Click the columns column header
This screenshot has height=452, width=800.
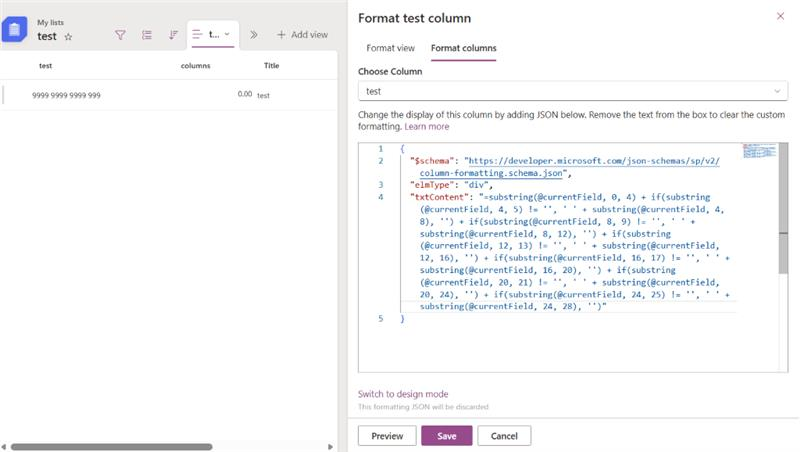tap(195, 66)
